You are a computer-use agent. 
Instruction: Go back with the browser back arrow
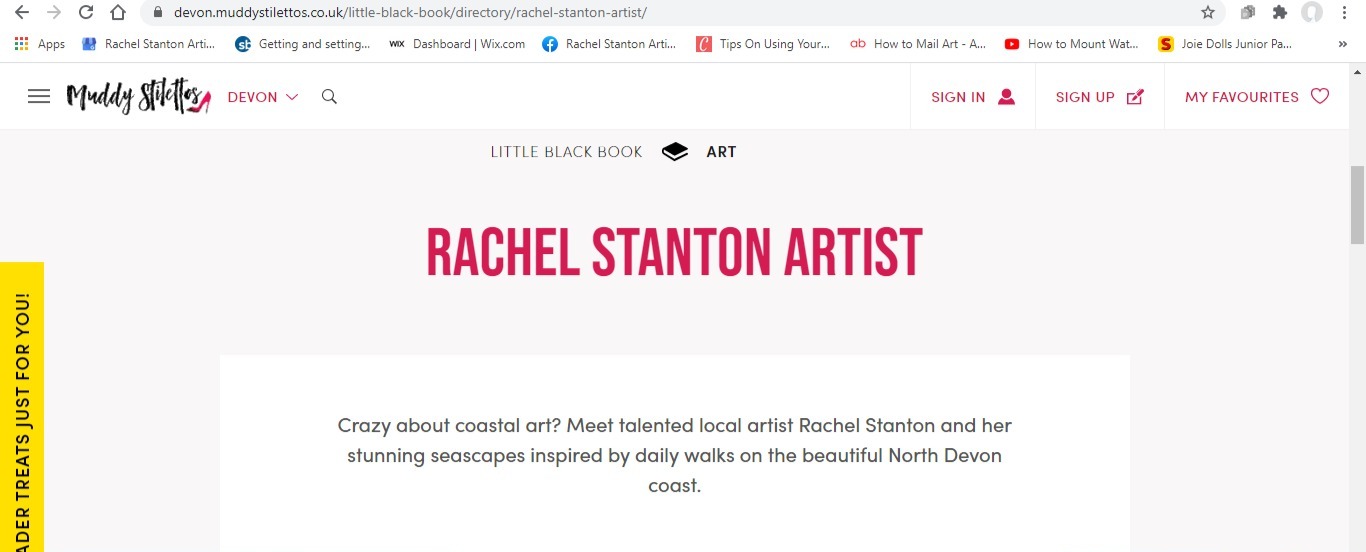[22, 13]
